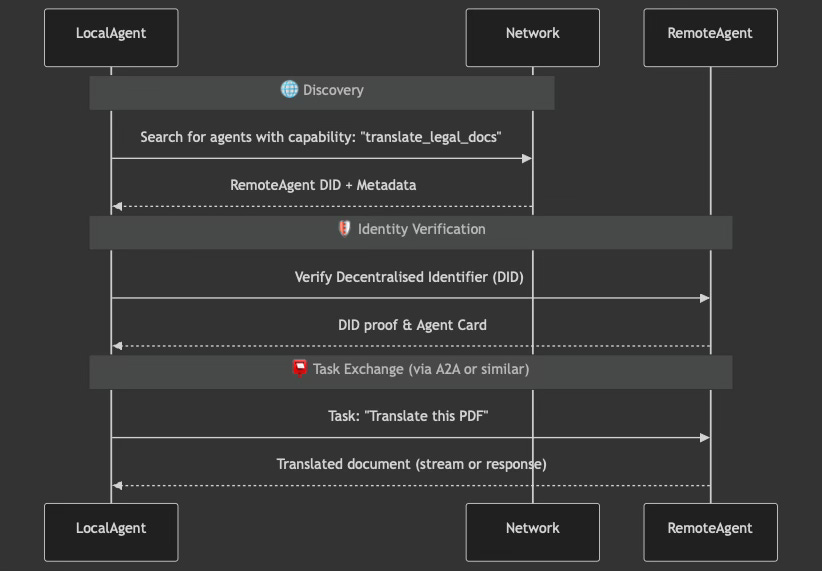Viewport: 822px width, 571px height.
Task: Select the bottom LocalAgent participant box
Action: tap(111, 532)
